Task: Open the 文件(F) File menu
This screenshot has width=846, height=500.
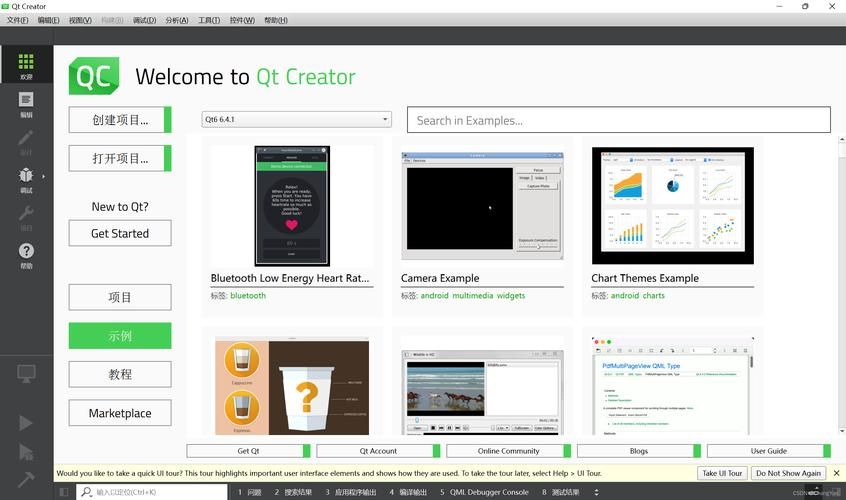Action: [x=18, y=20]
